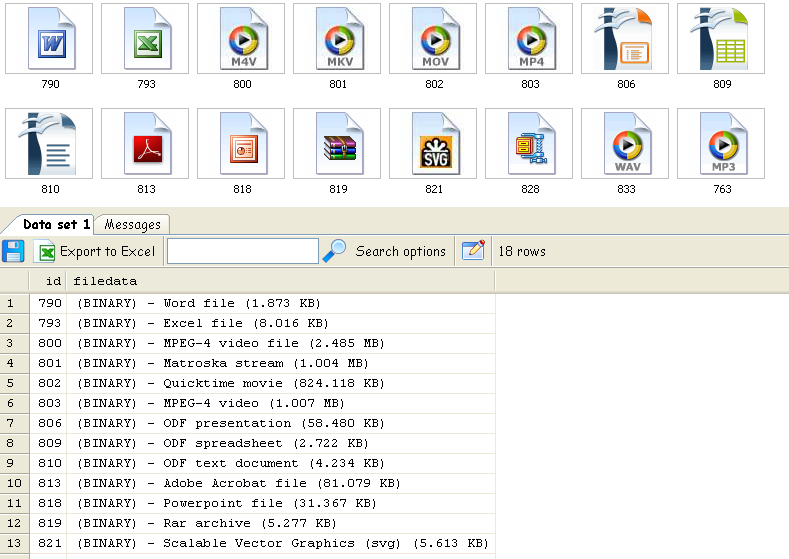Select the SVG file icon 821
The height and width of the screenshot is (559, 789).
433,143
